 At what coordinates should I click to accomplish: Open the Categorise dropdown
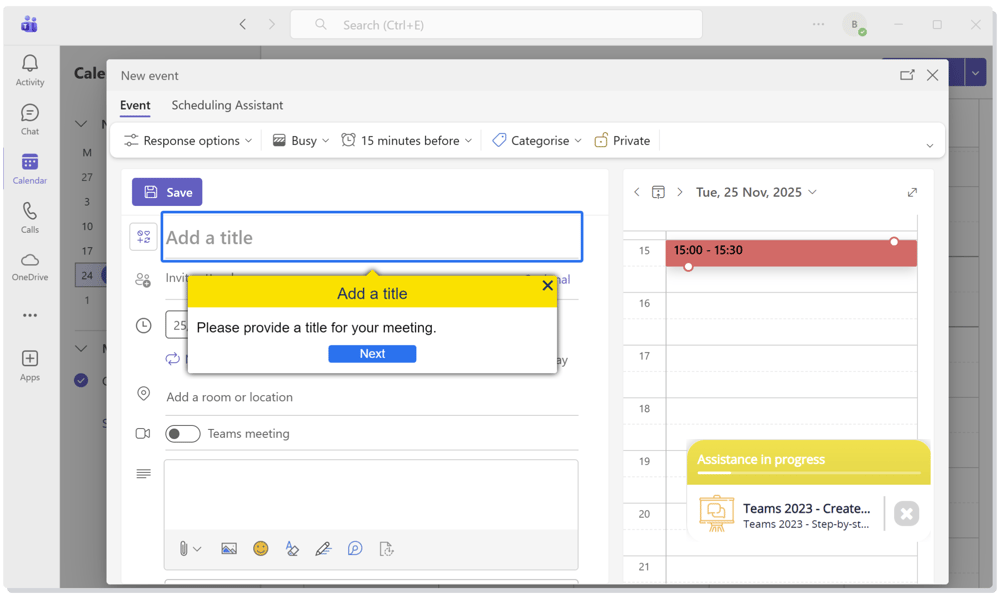point(536,140)
